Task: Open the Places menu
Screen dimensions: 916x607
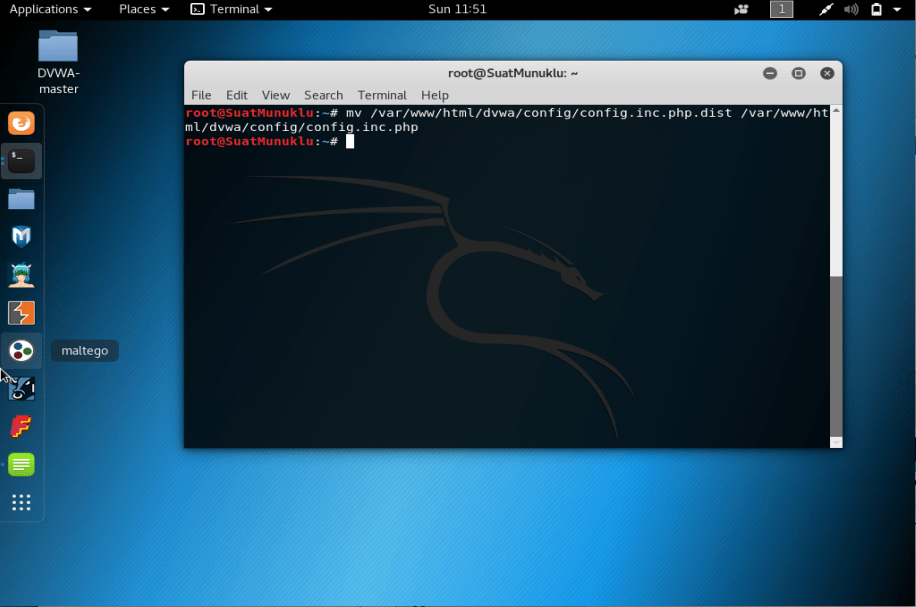Action: point(144,9)
